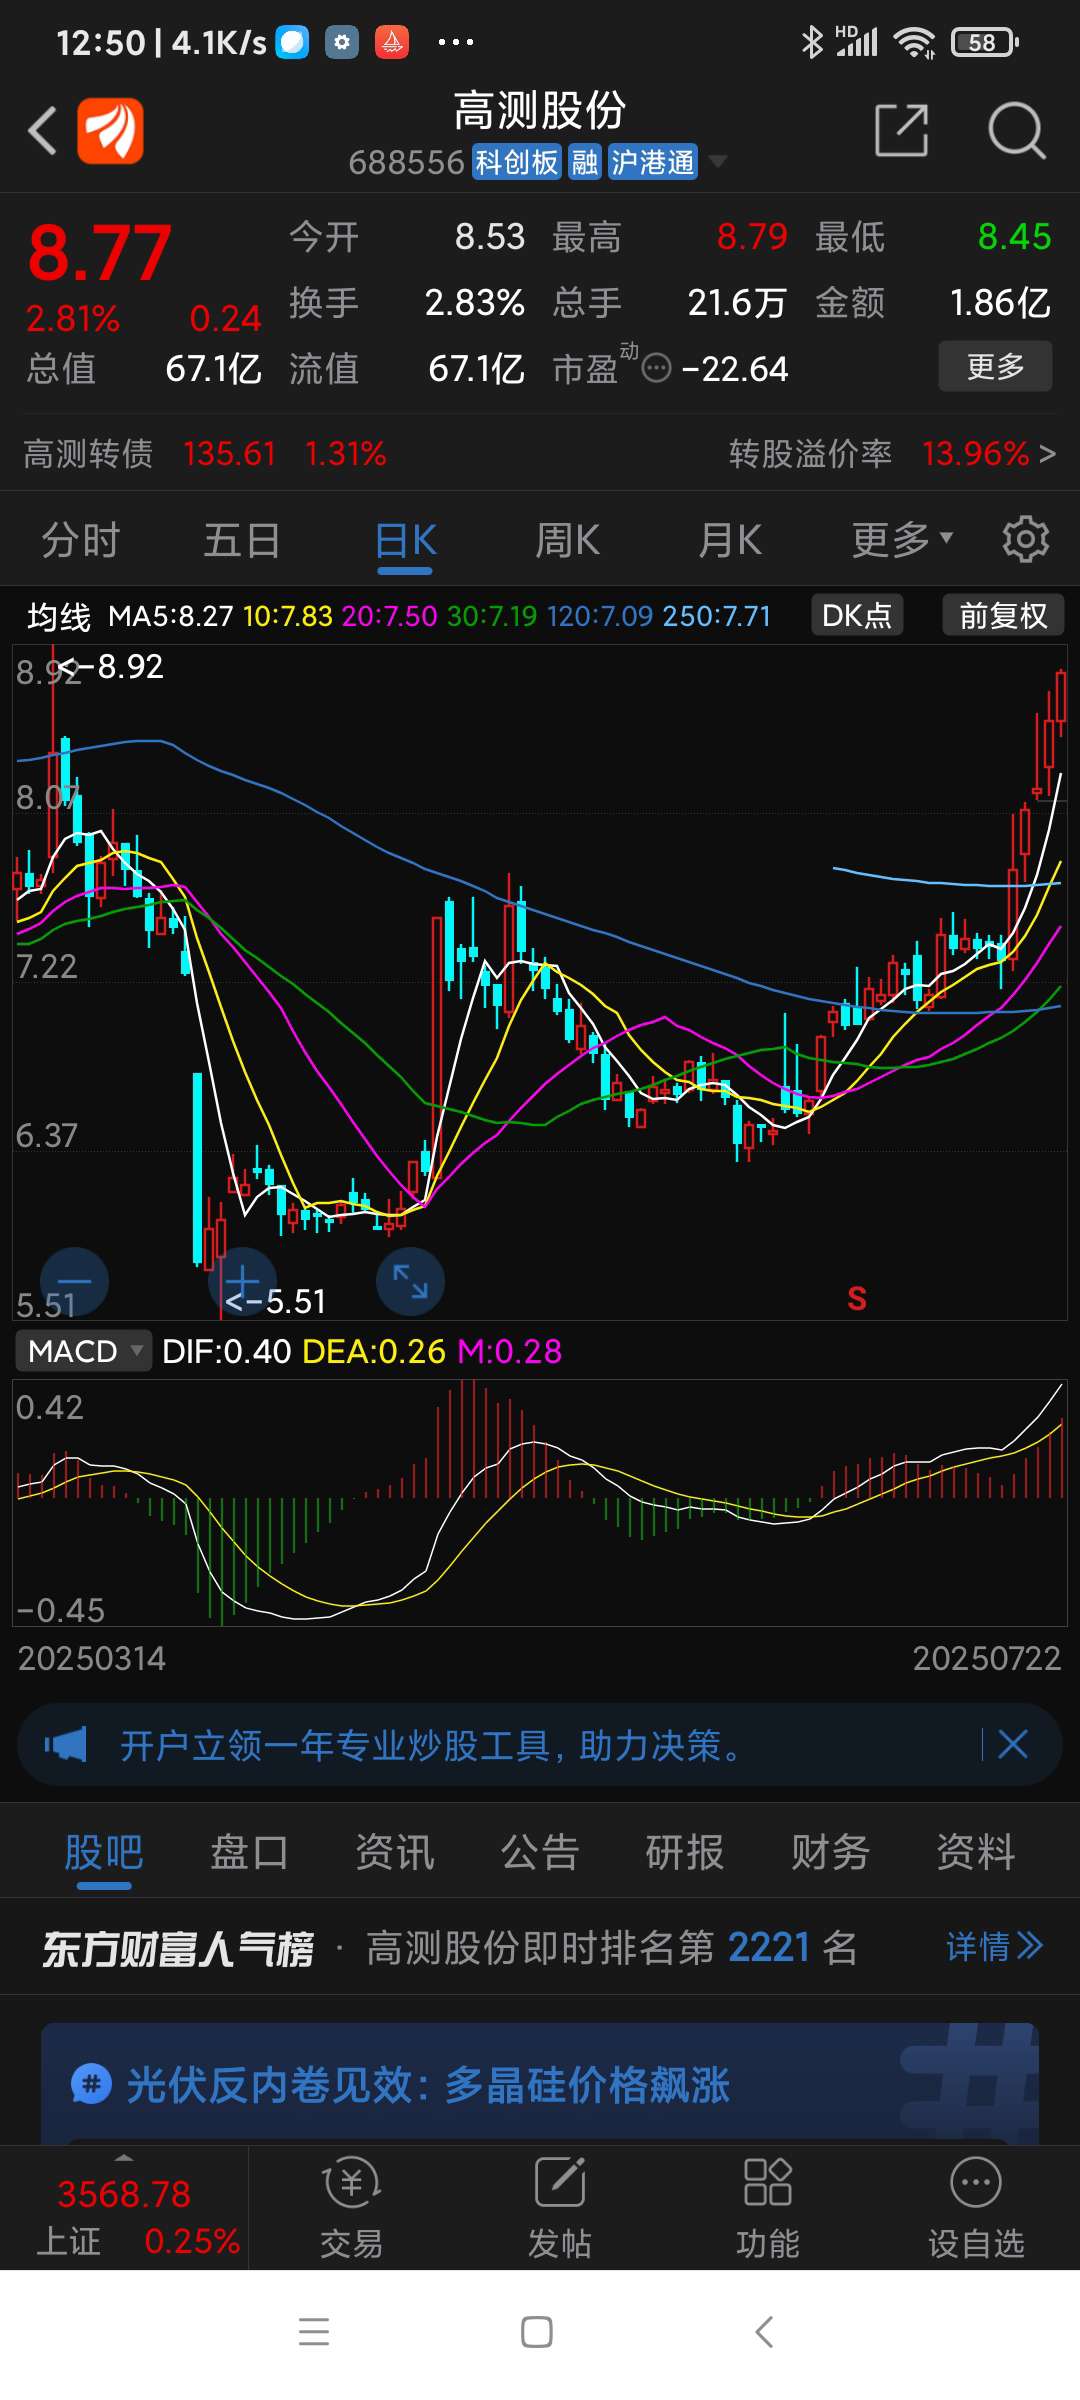
Task: Open the 更多 period dropdown
Action: tap(902, 540)
